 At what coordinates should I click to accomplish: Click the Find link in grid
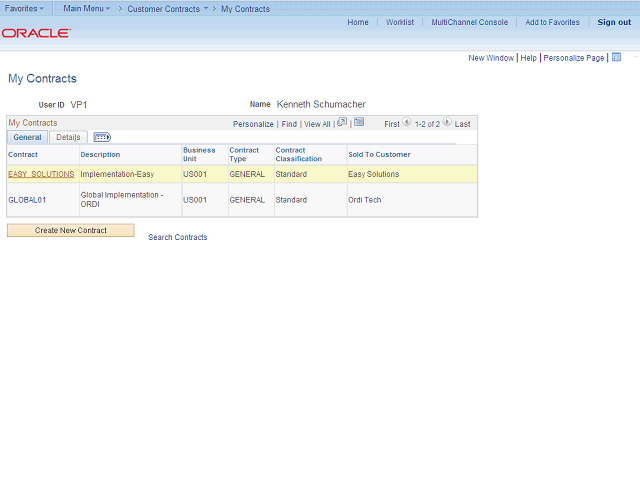click(289, 124)
